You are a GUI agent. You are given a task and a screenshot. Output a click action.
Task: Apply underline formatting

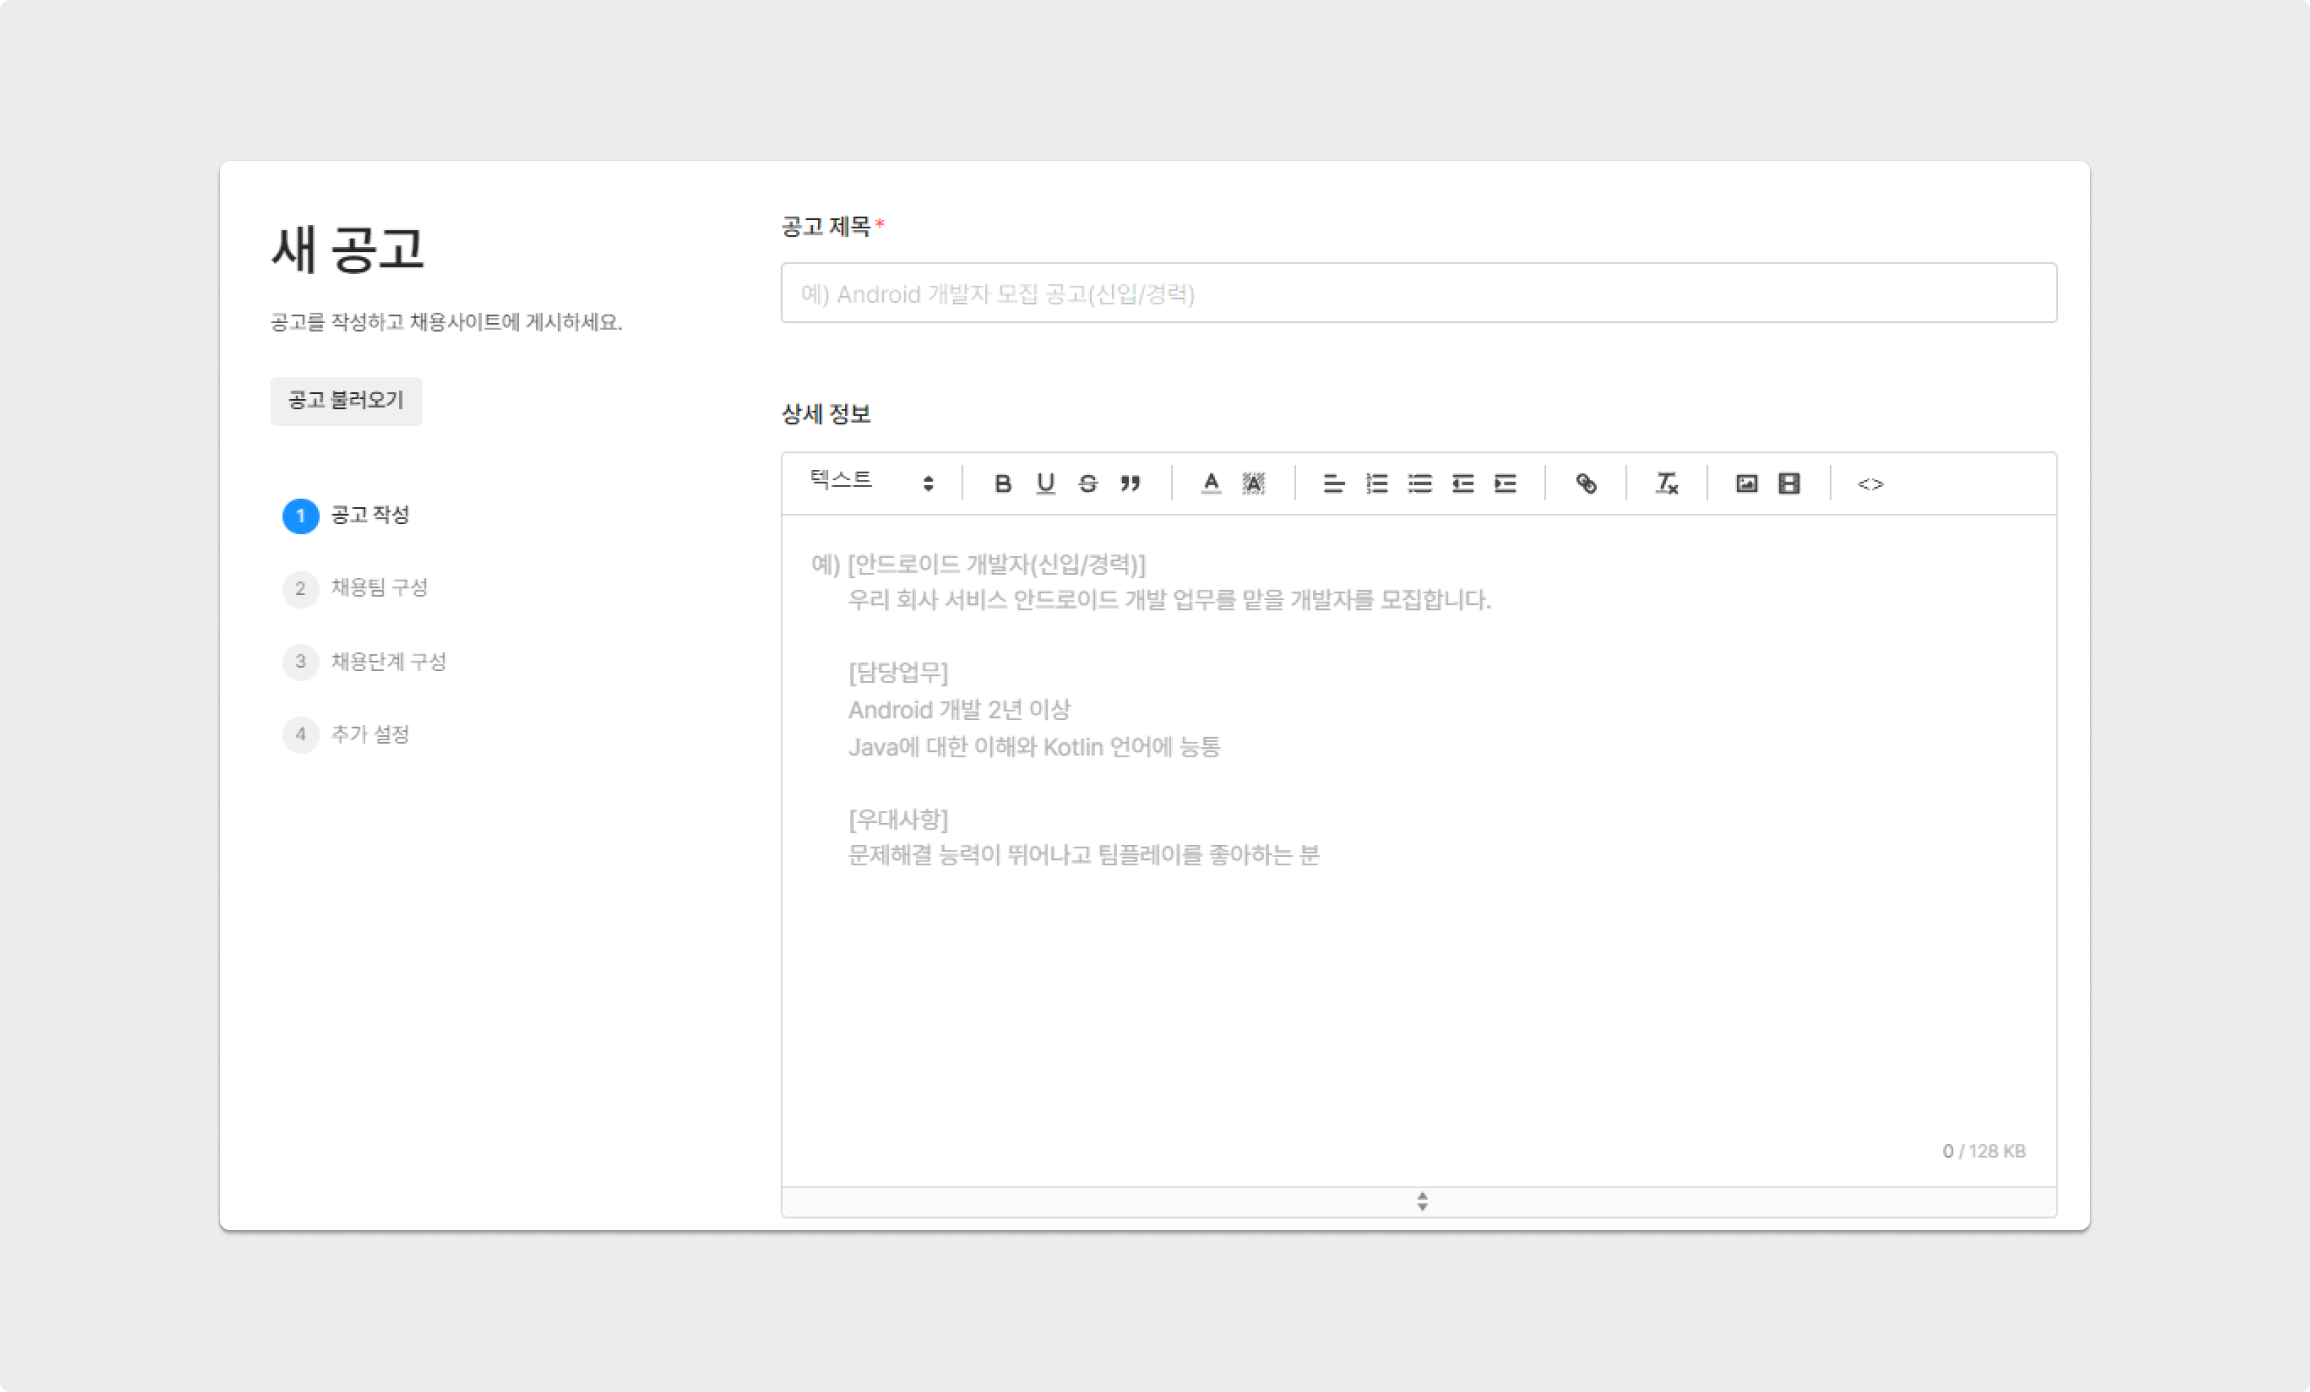(1045, 484)
